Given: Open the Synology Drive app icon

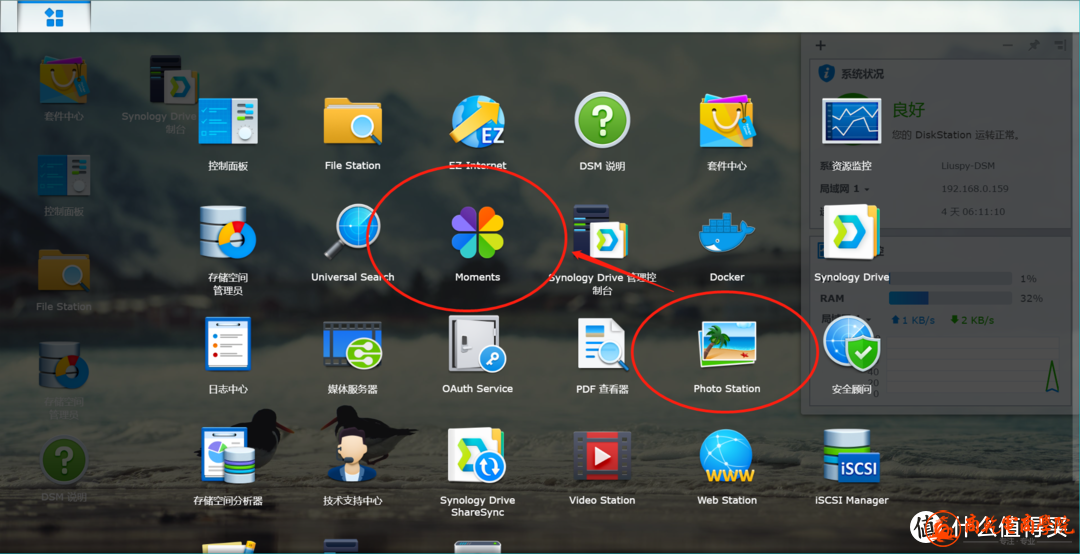Looking at the screenshot, I should coord(851,232).
